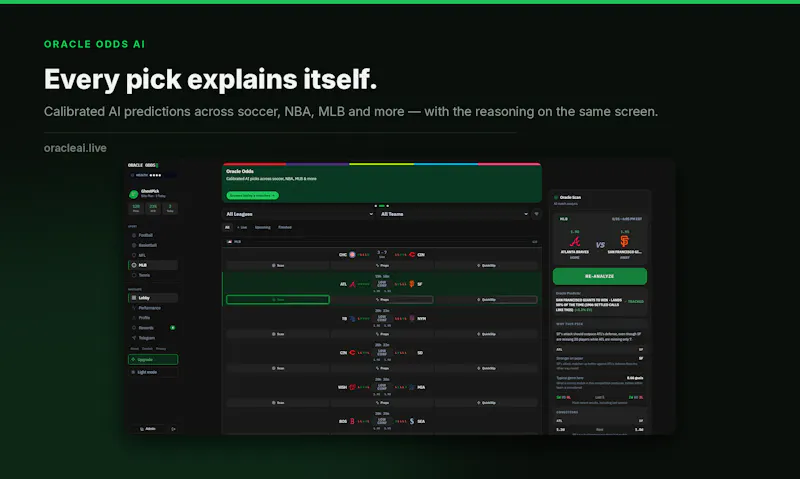Click the 128 picks stat card

(136, 208)
